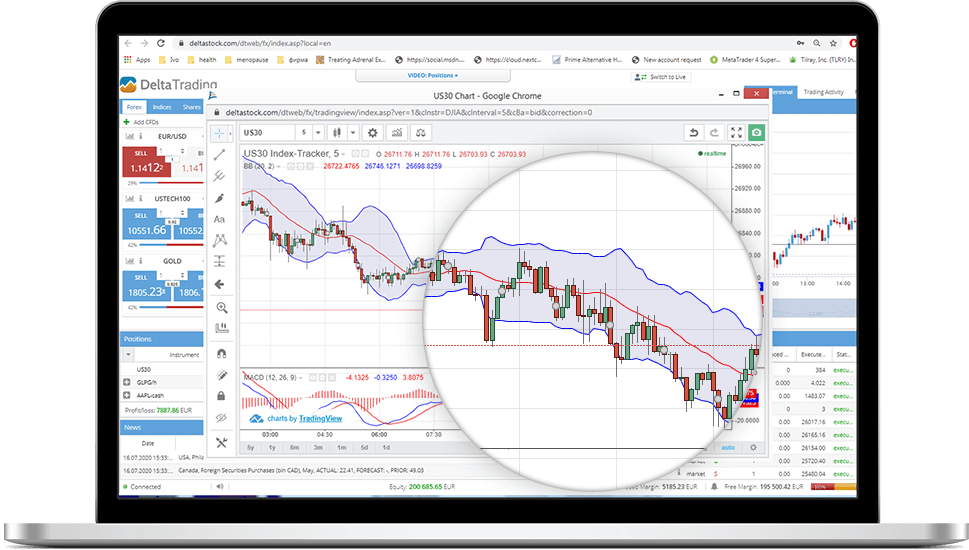Image resolution: width=969 pixels, height=550 pixels.
Task: Toggle auto scale at chart bottom
Action: (728, 447)
